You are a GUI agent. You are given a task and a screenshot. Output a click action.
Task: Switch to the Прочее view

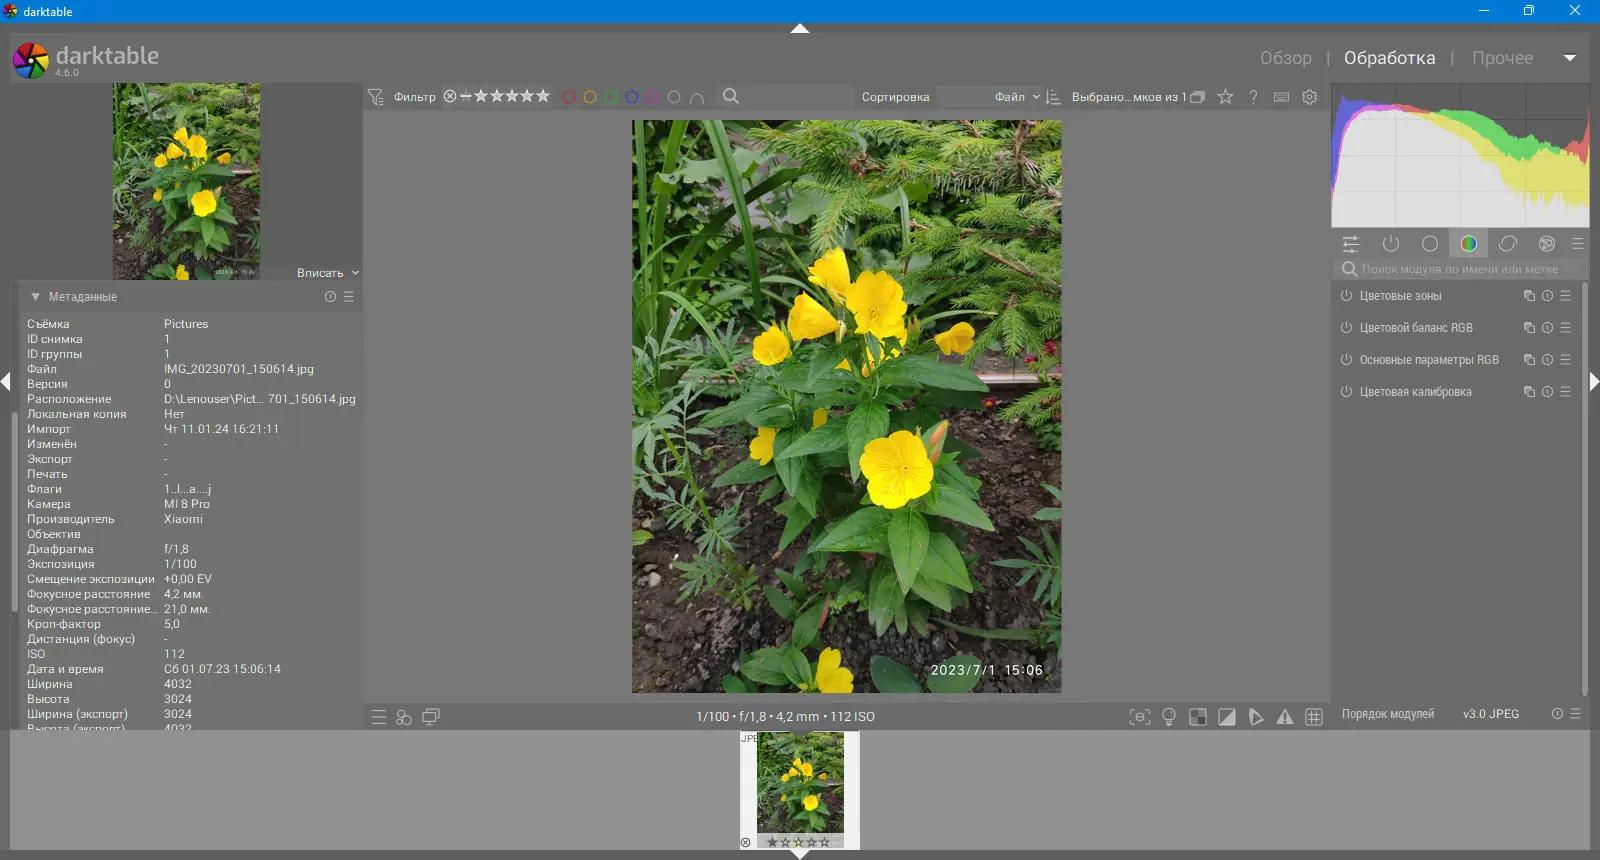pos(1502,58)
